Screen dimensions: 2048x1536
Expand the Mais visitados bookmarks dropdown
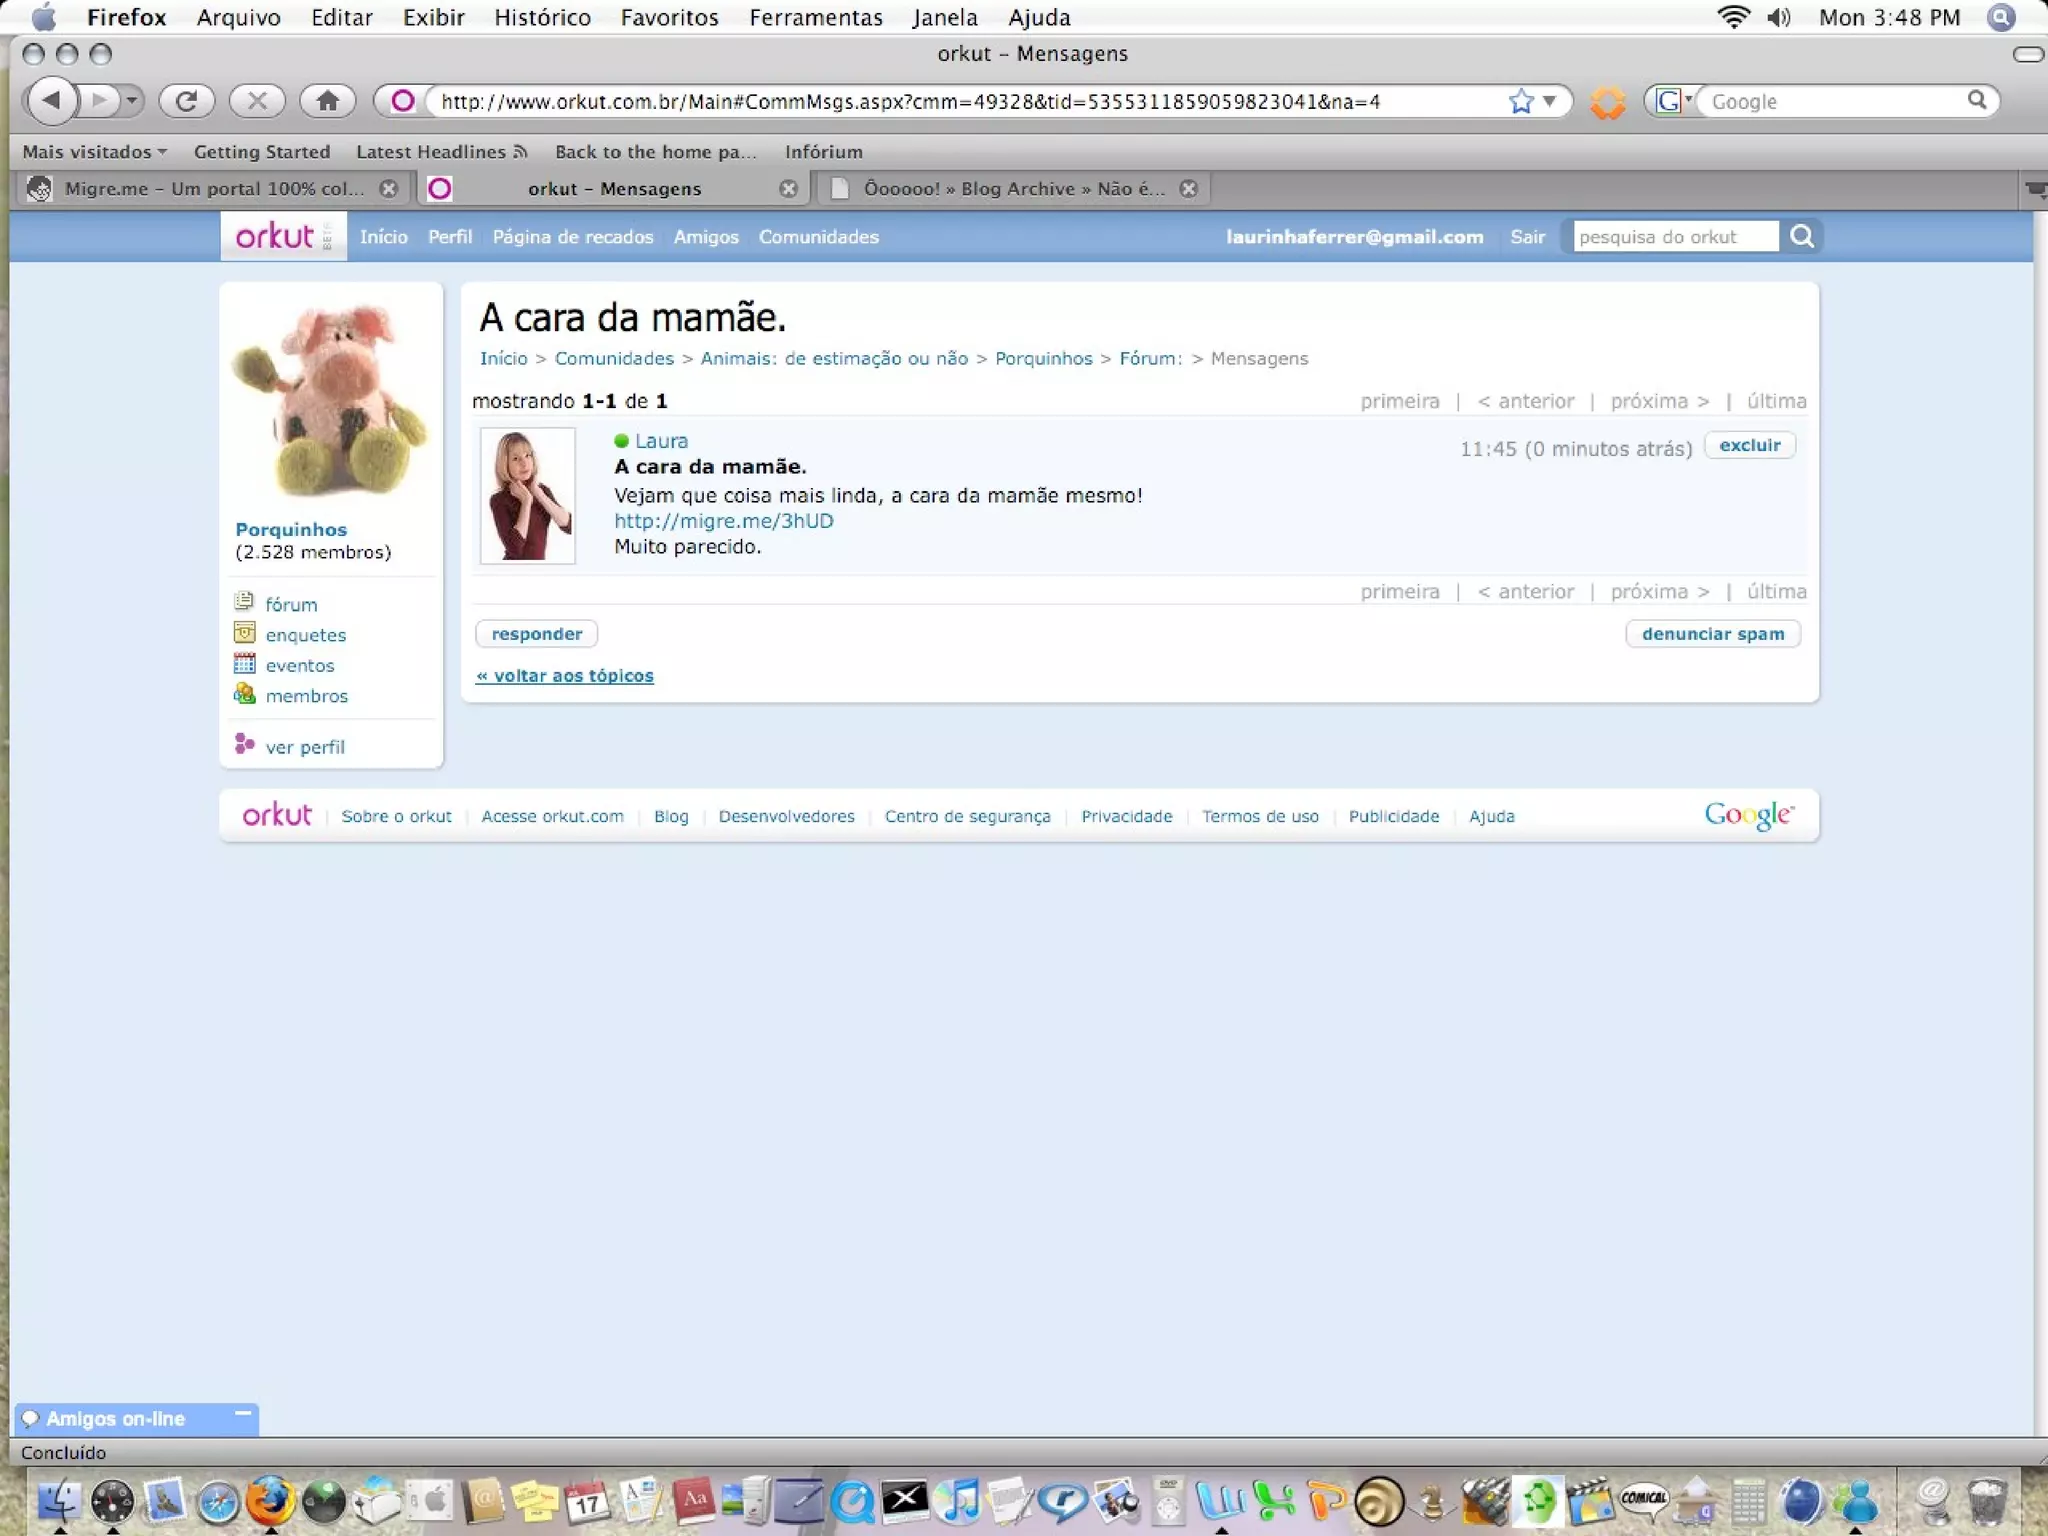tap(95, 152)
